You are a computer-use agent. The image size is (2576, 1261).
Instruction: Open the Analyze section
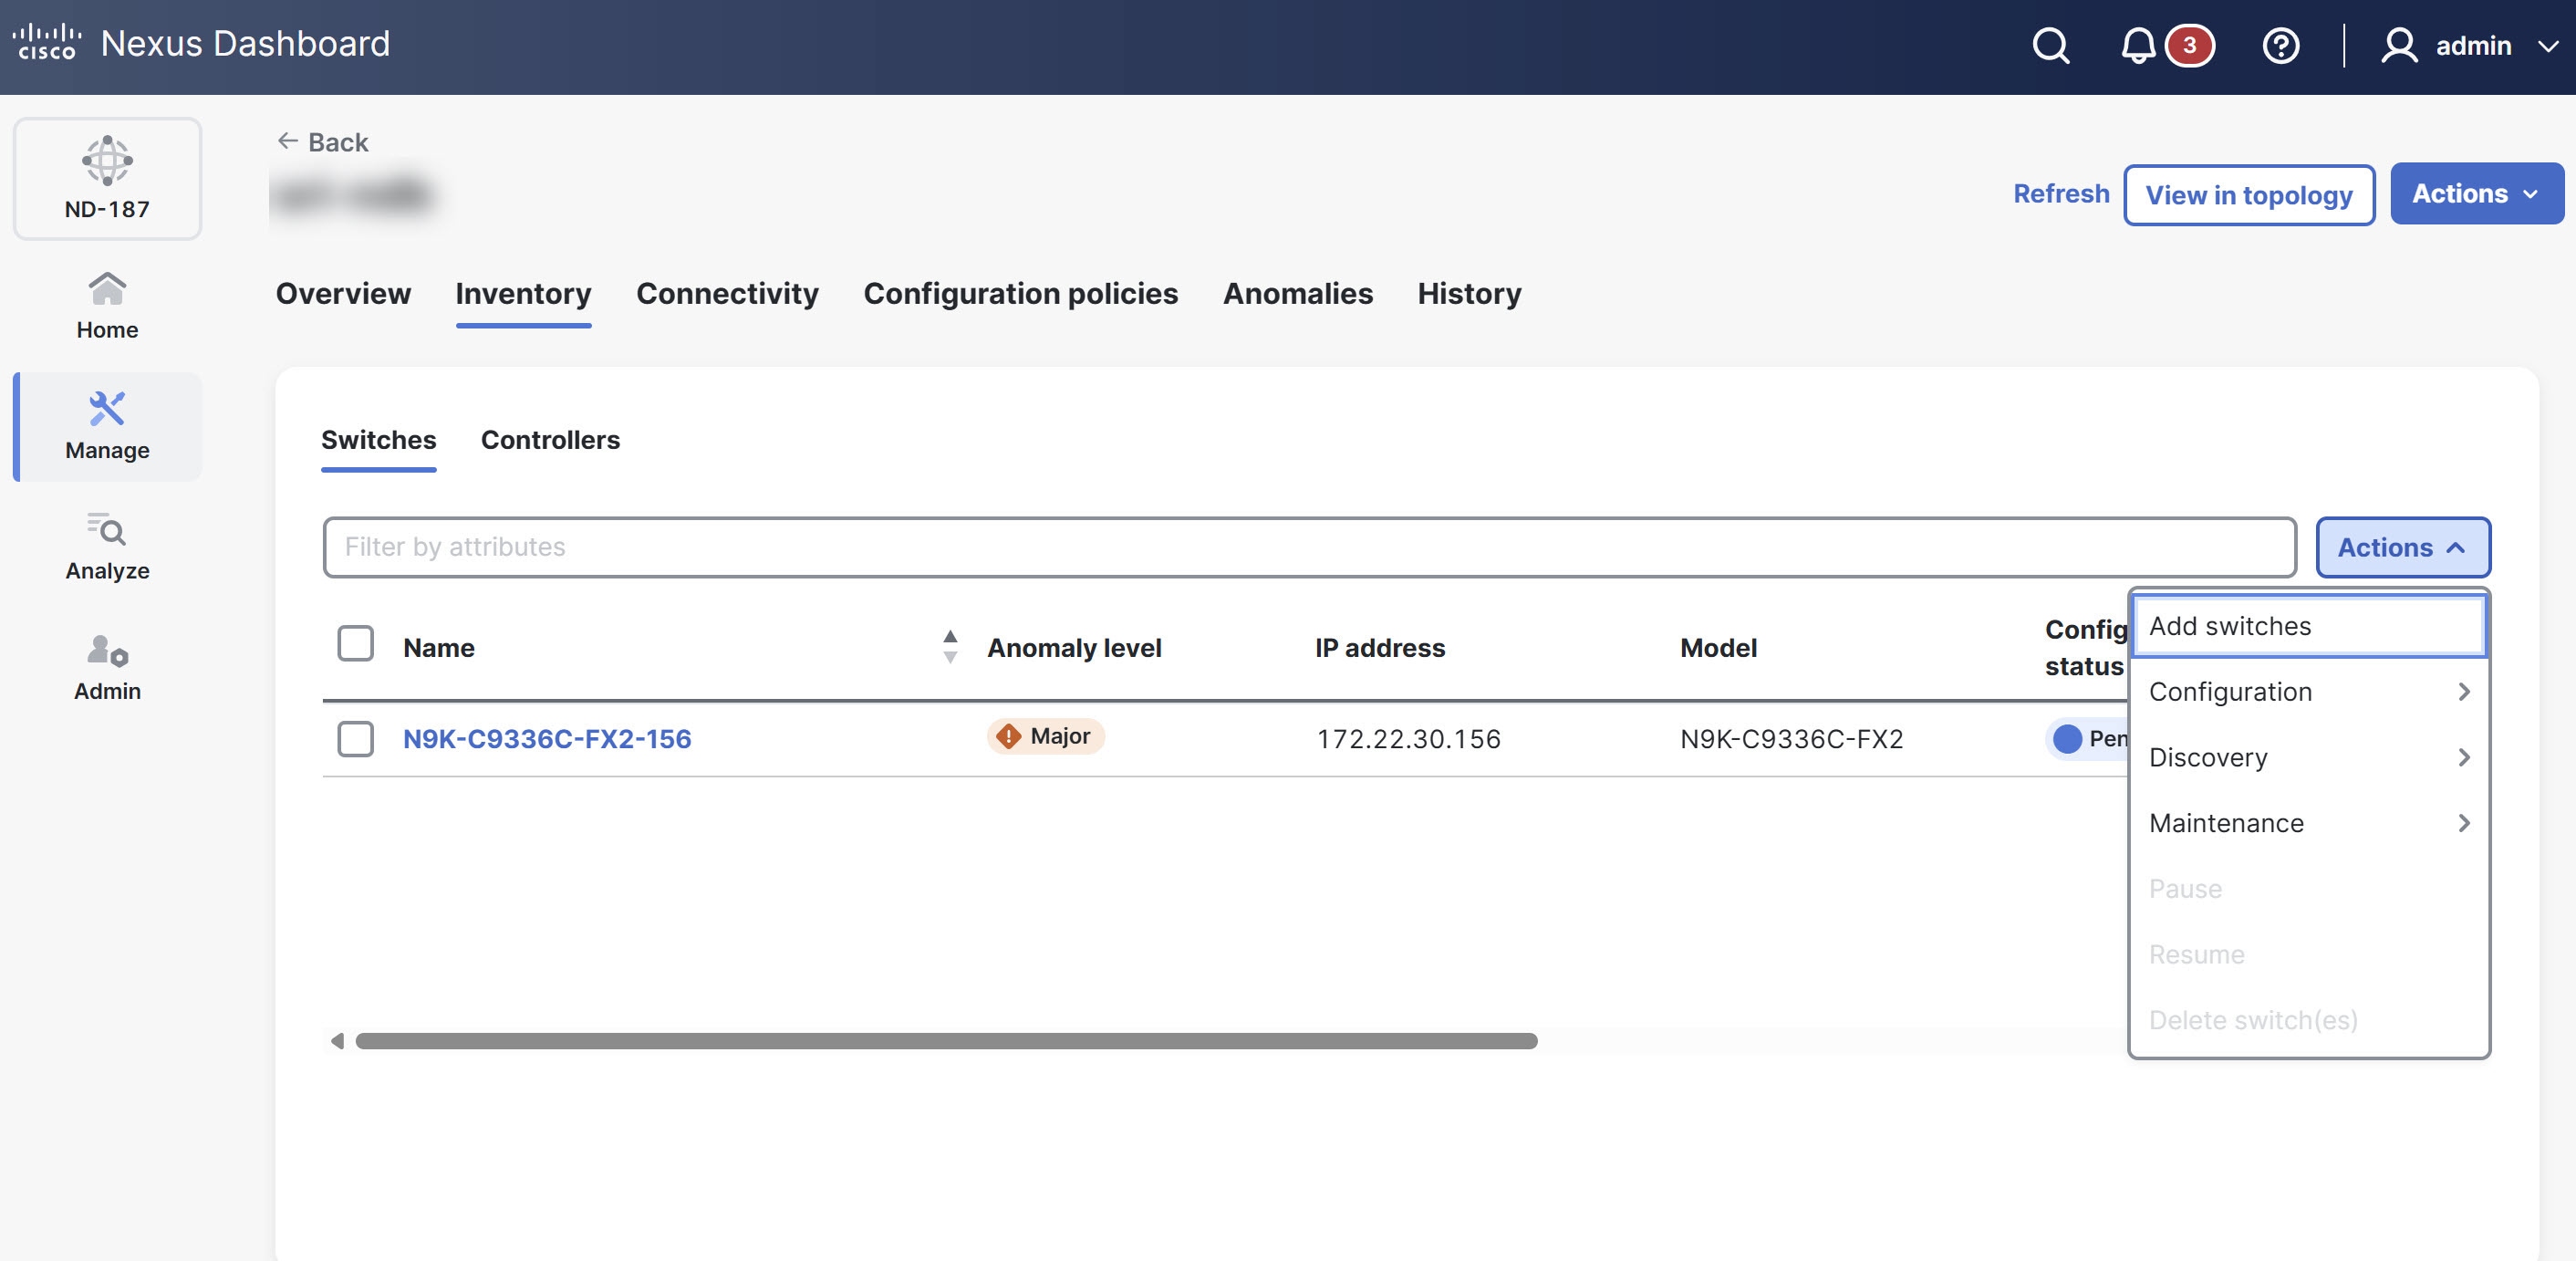coord(106,546)
